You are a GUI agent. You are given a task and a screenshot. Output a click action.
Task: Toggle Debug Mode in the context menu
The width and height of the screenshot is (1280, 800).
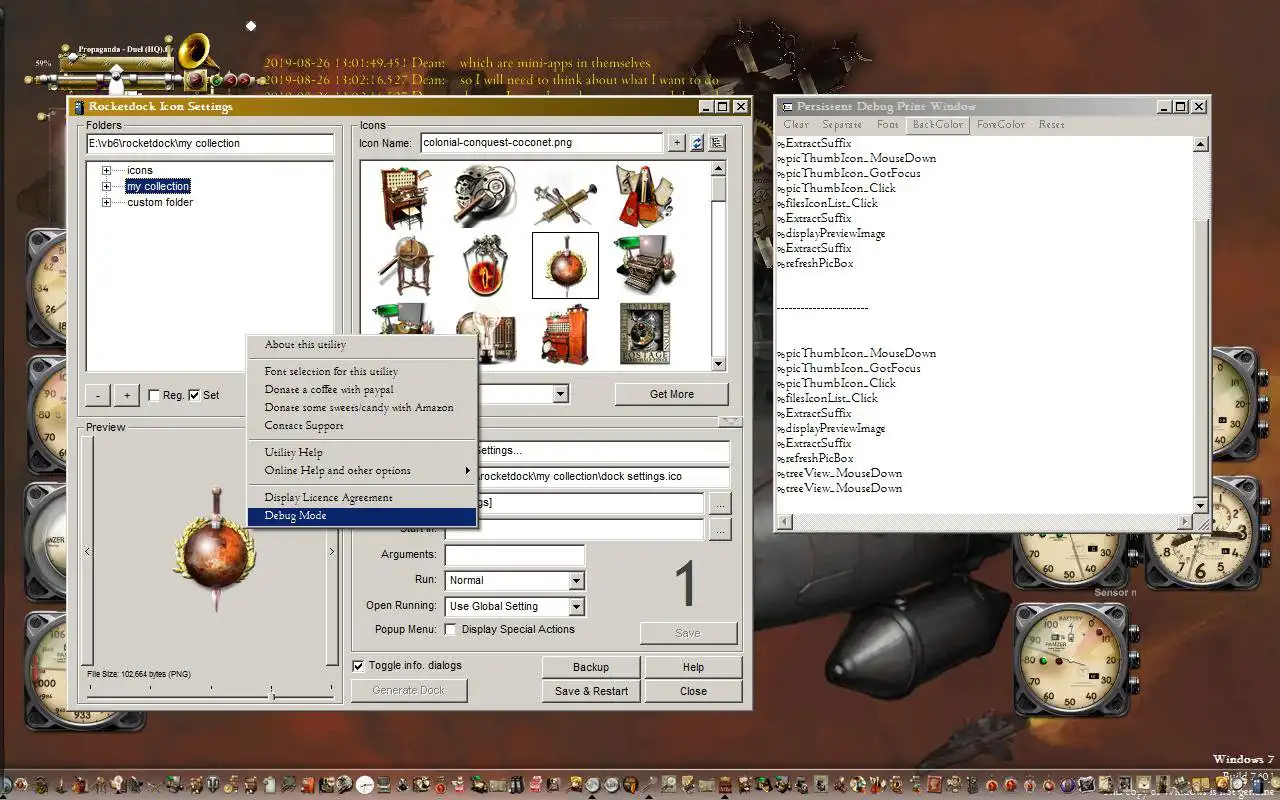coord(362,516)
